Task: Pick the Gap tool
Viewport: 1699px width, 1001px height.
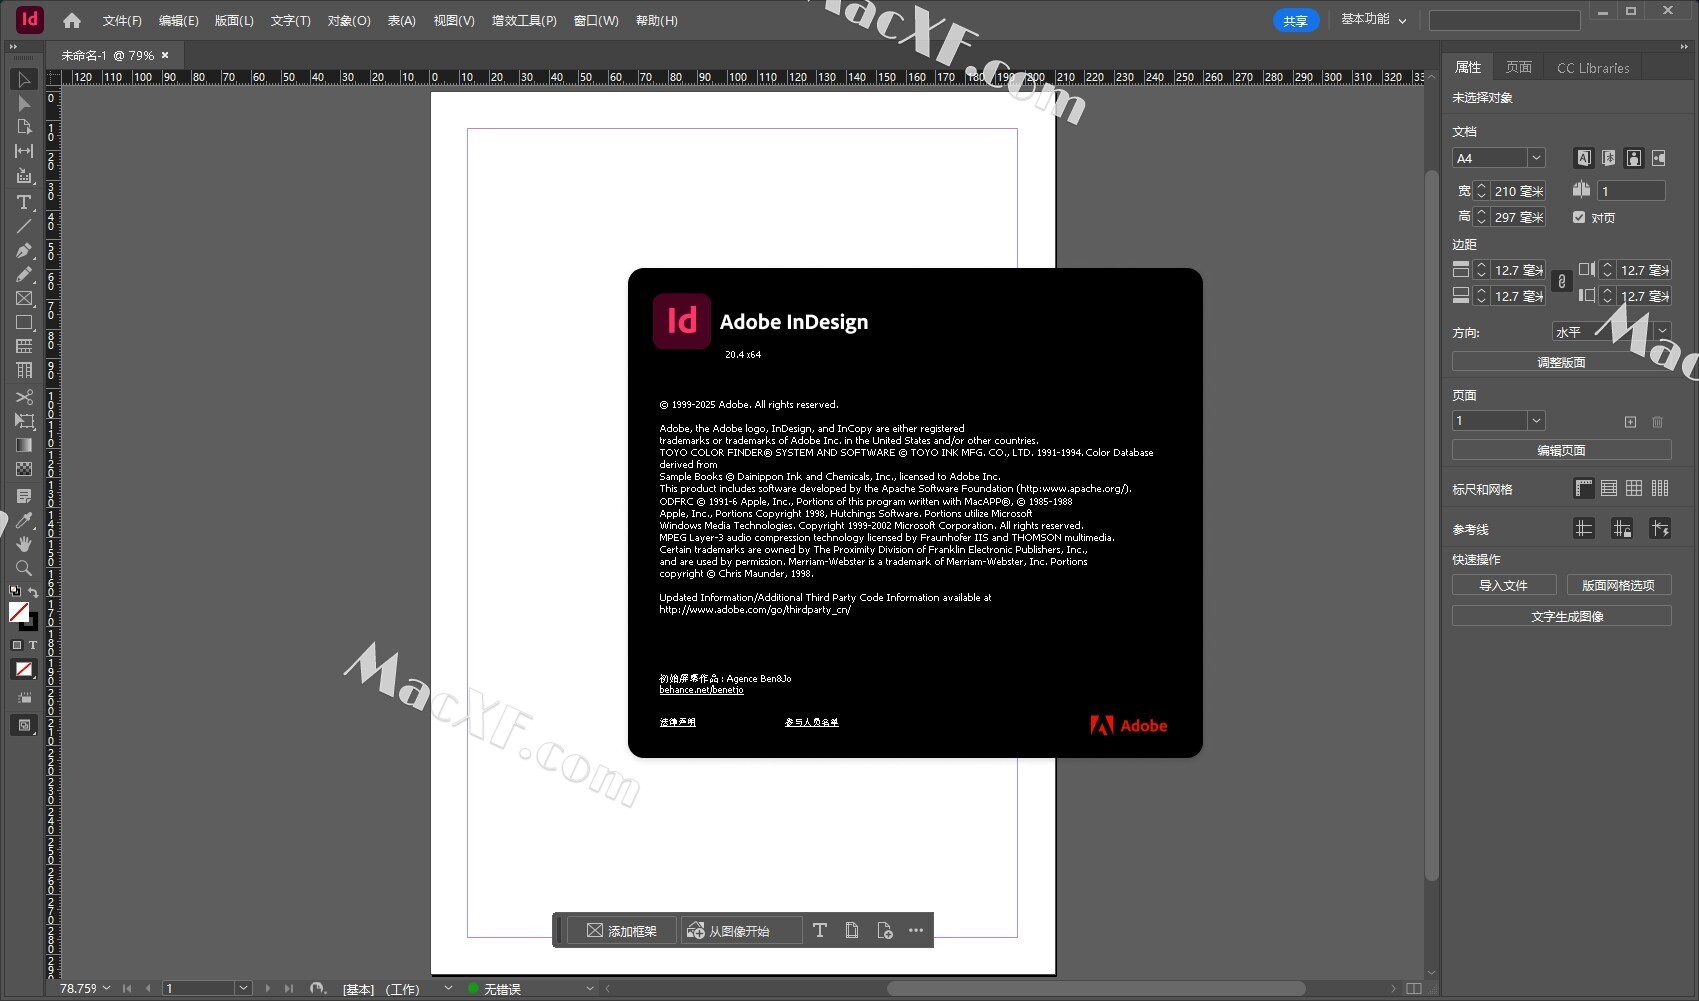Action: click(24, 151)
